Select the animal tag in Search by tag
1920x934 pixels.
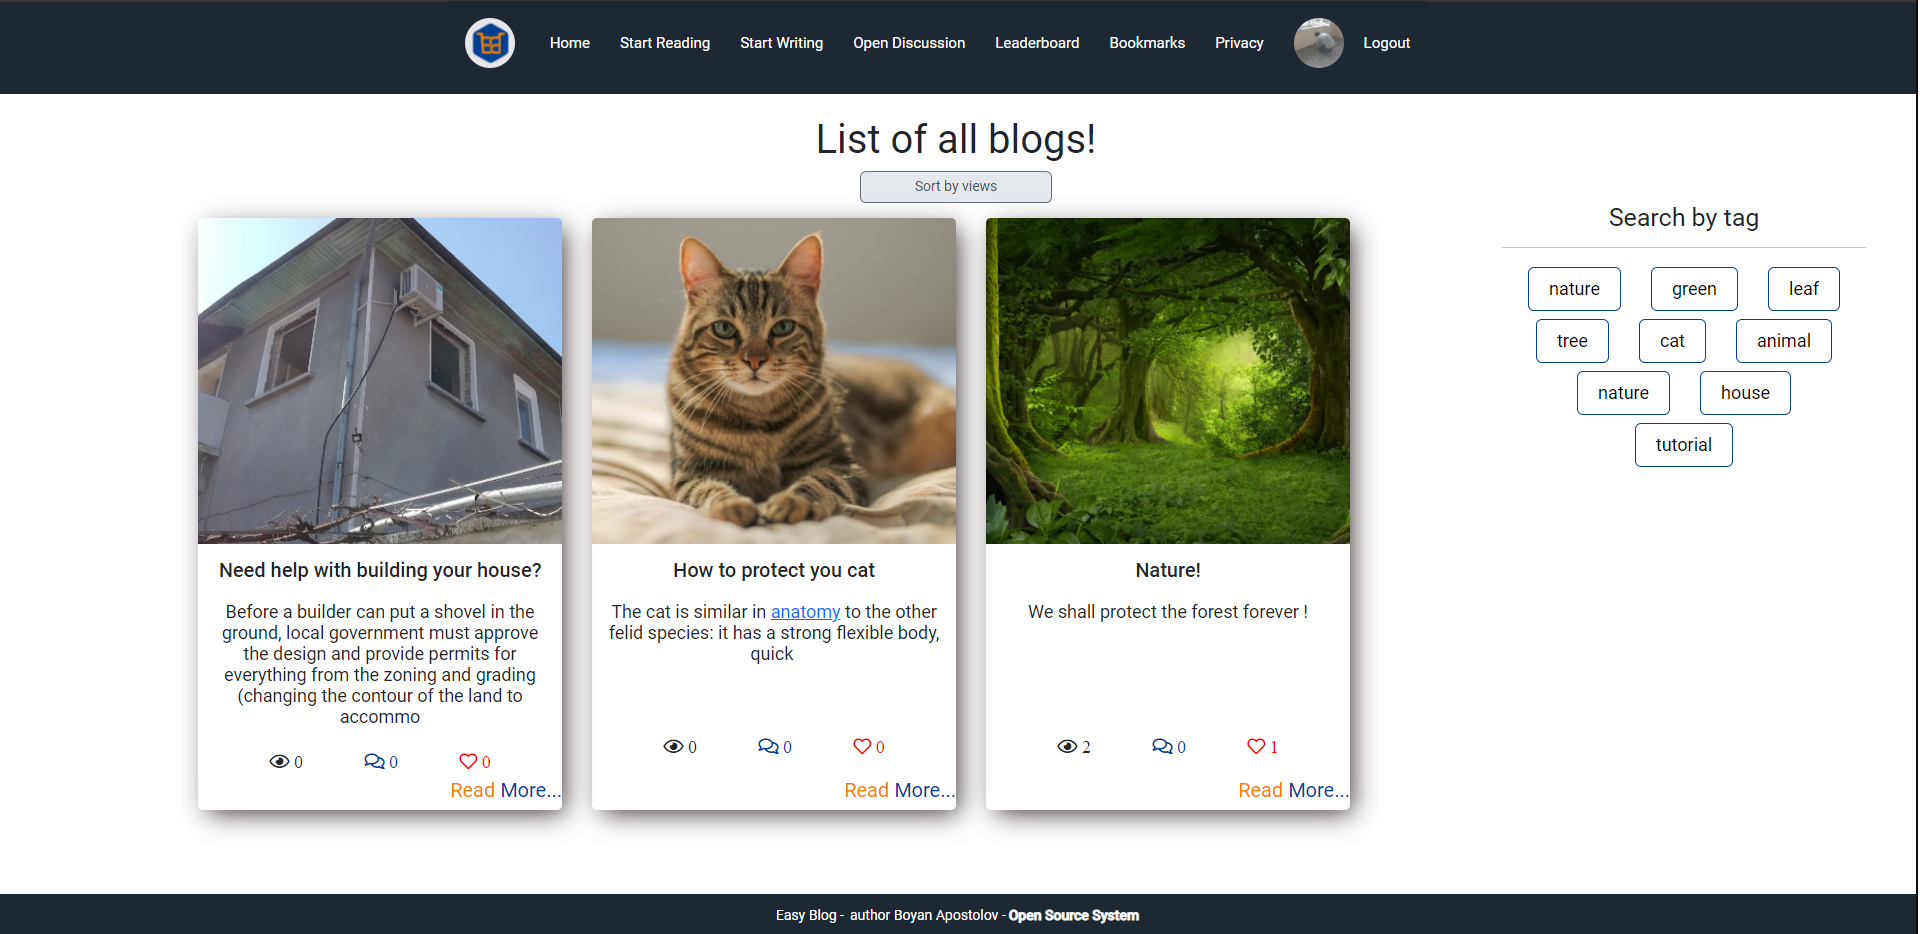pyautogui.click(x=1783, y=340)
